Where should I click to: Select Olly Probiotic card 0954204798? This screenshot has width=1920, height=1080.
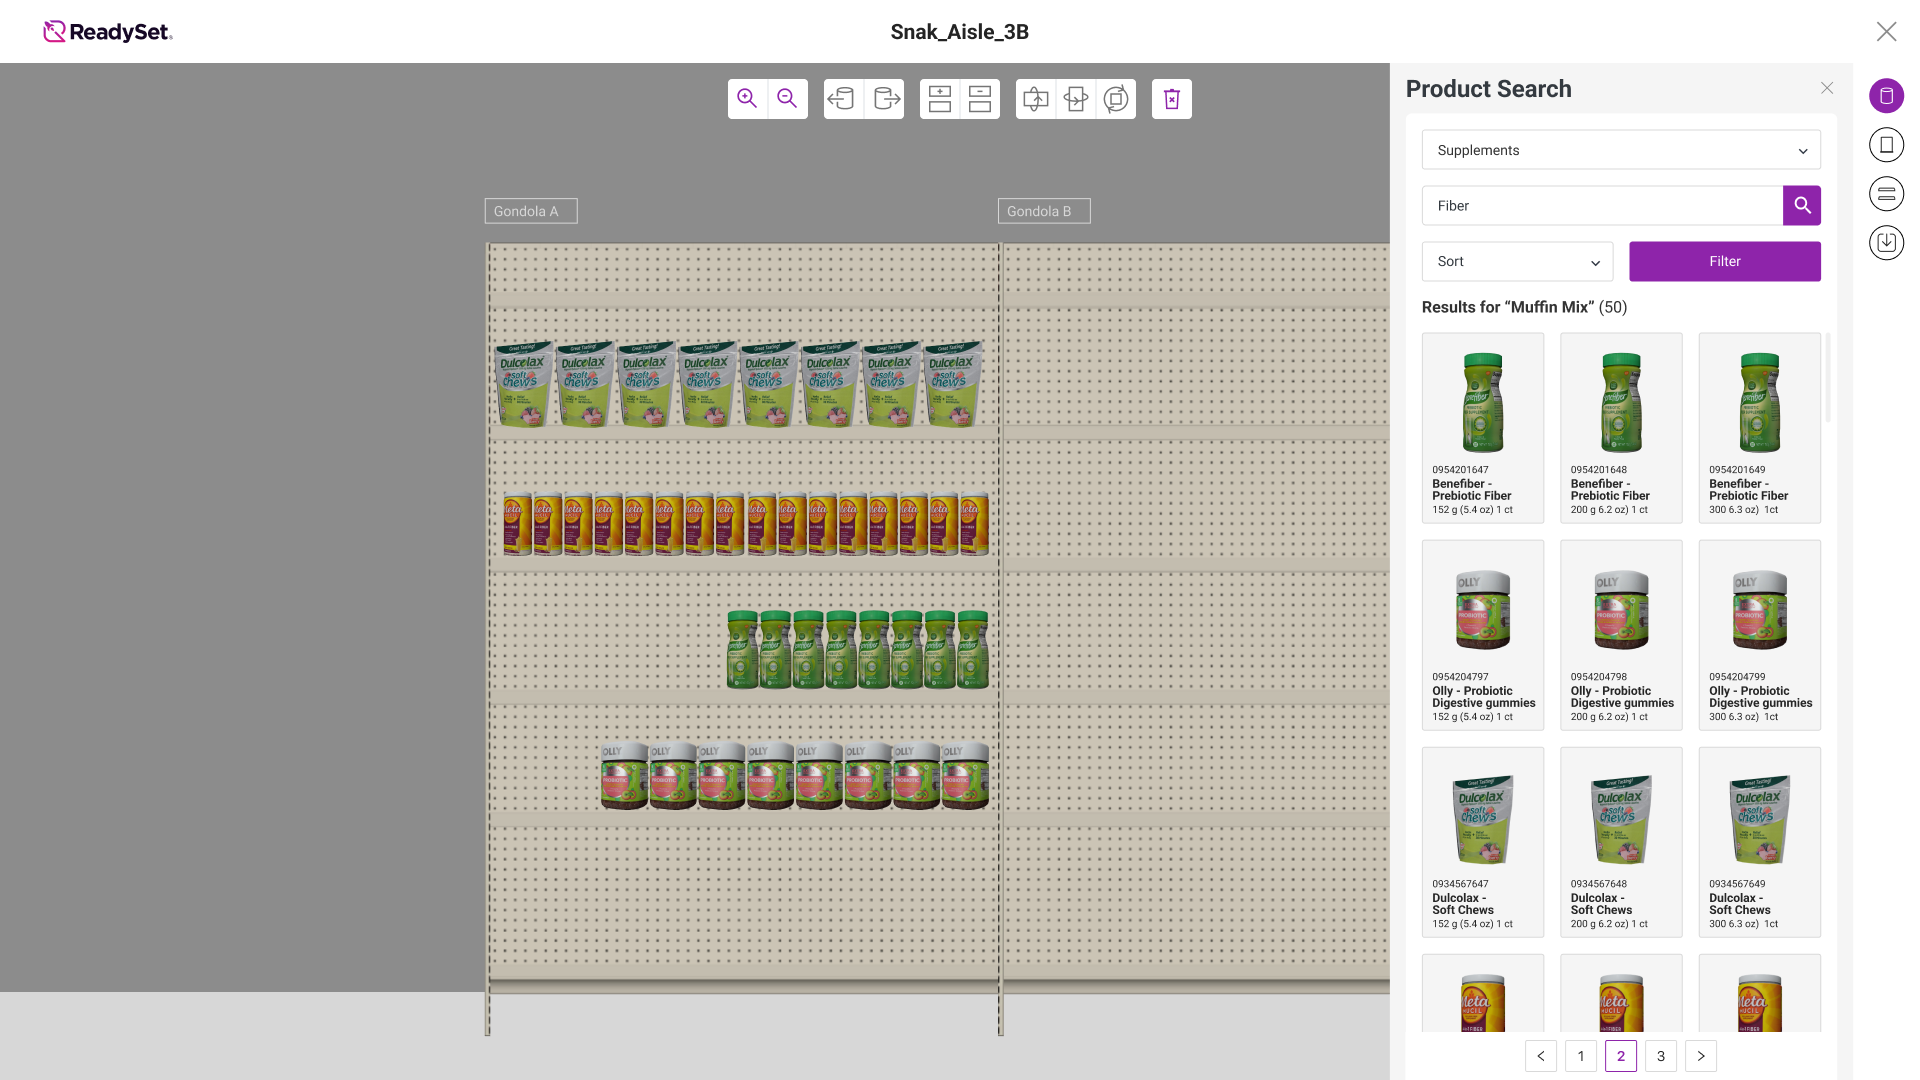(1621, 635)
